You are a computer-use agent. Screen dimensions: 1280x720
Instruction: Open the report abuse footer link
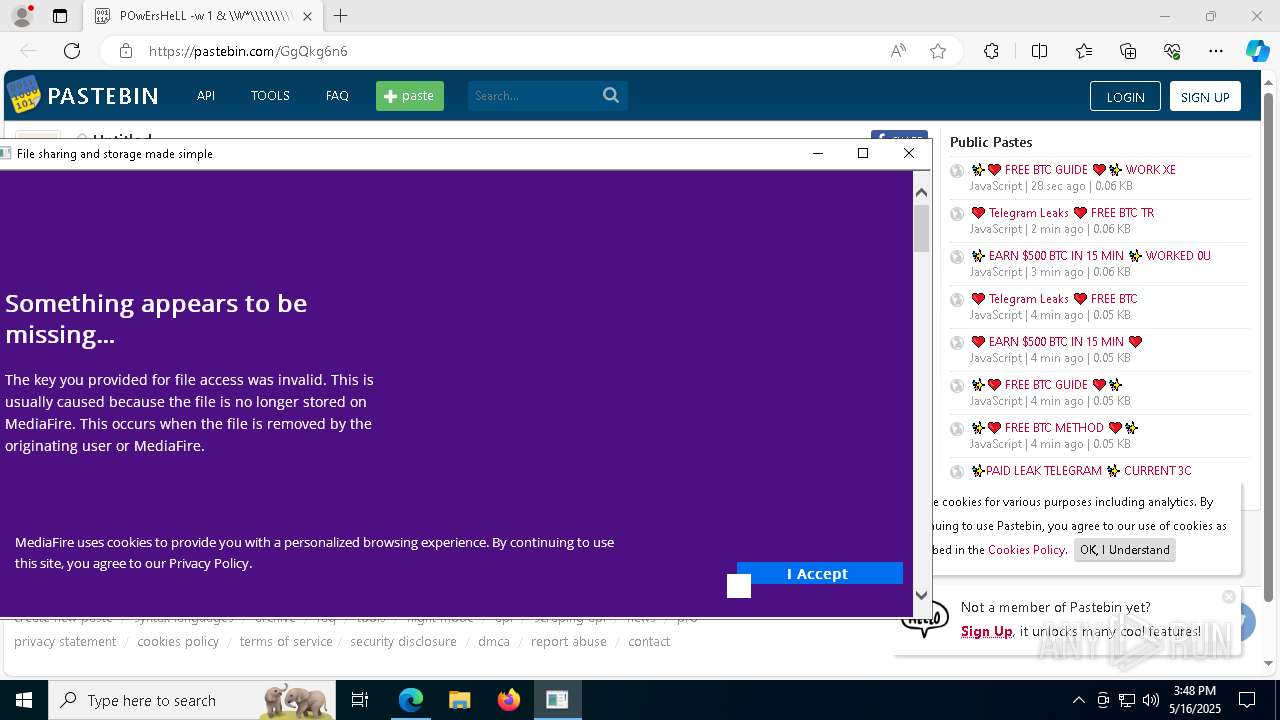pyautogui.click(x=569, y=642)
